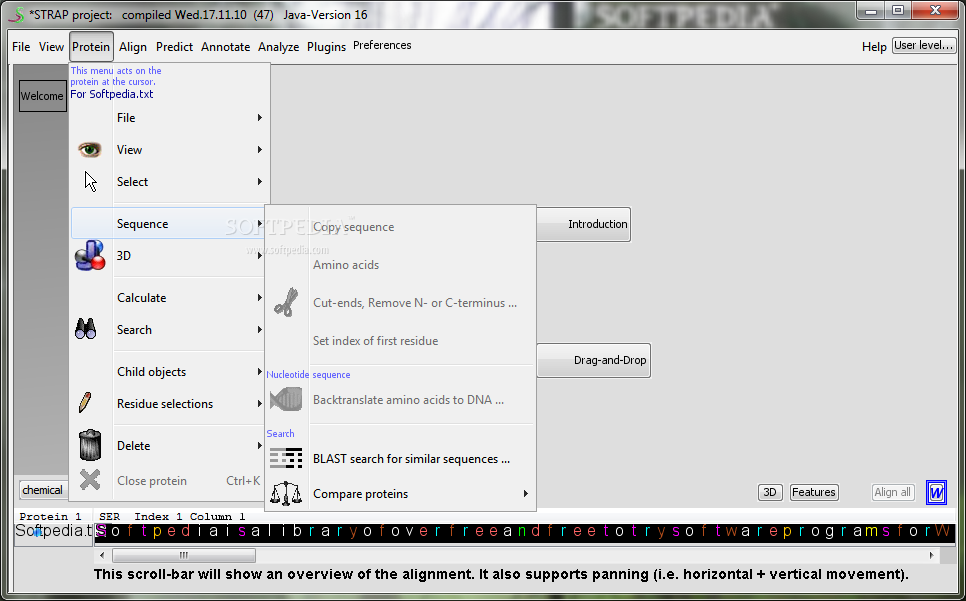Click the 'For Softpedia.txt' label

coord(112,94)
